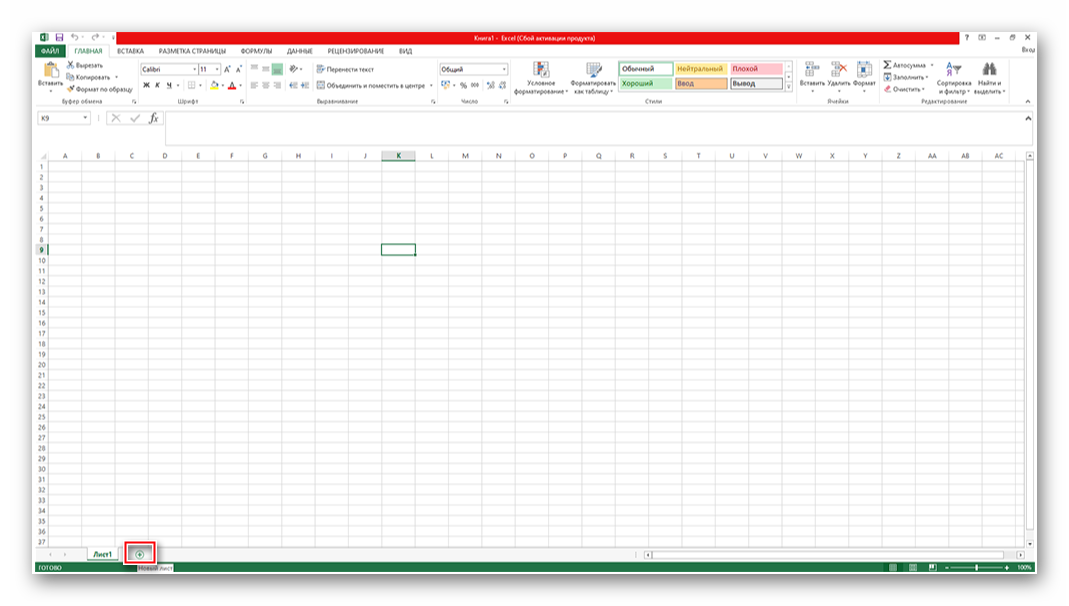Click the Undo arrow in quick access
This screenshot has width=1069, height=606.
pos(74,37)
